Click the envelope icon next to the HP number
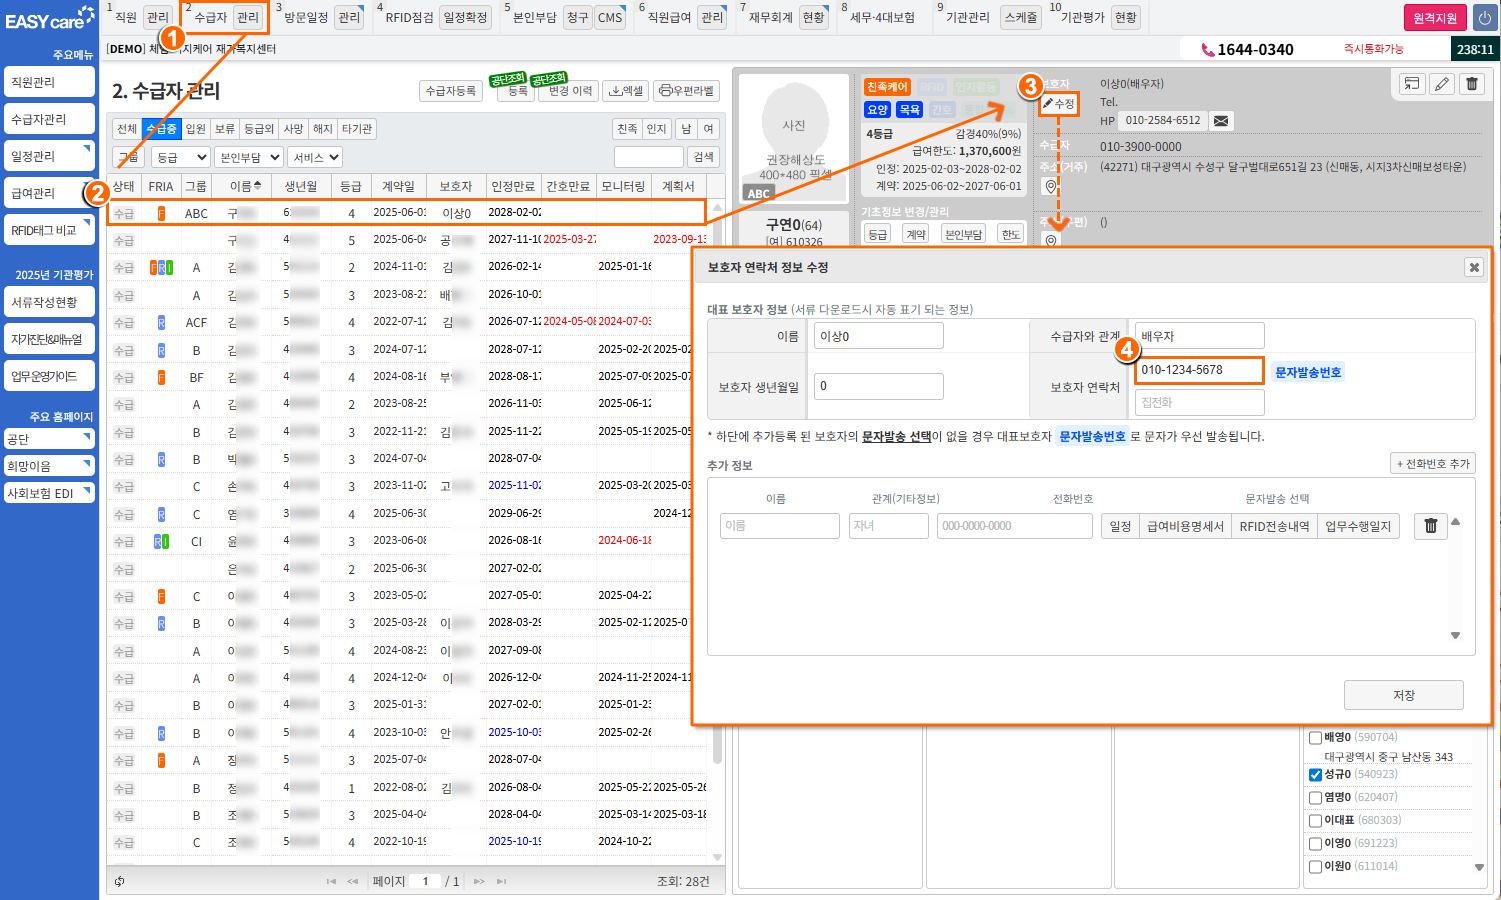This screenshot has height=900, width=1501. click(1221, 121)
